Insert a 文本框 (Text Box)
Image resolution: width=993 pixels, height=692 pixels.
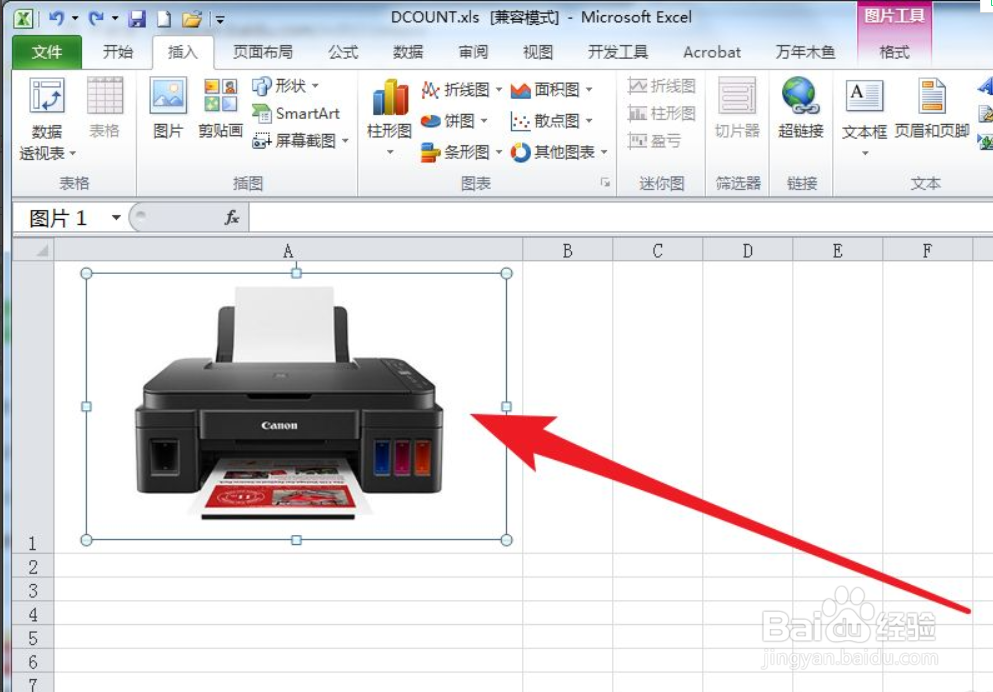coord(864,118)
